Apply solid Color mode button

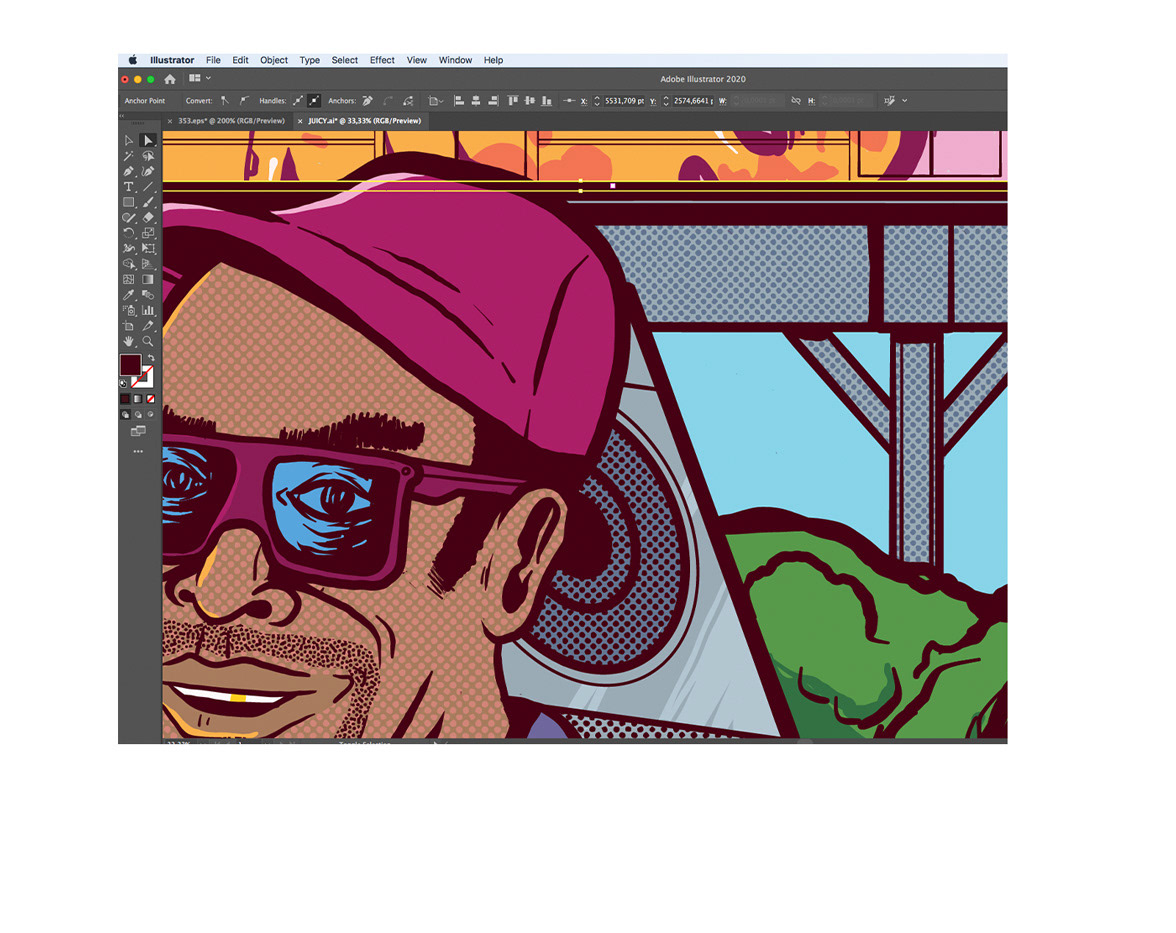[125, 399]
